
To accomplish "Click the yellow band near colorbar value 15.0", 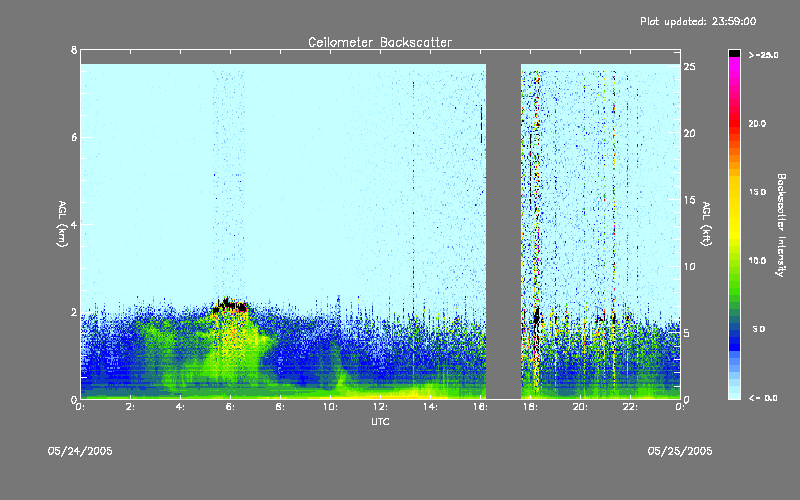I will coord(734,192).
